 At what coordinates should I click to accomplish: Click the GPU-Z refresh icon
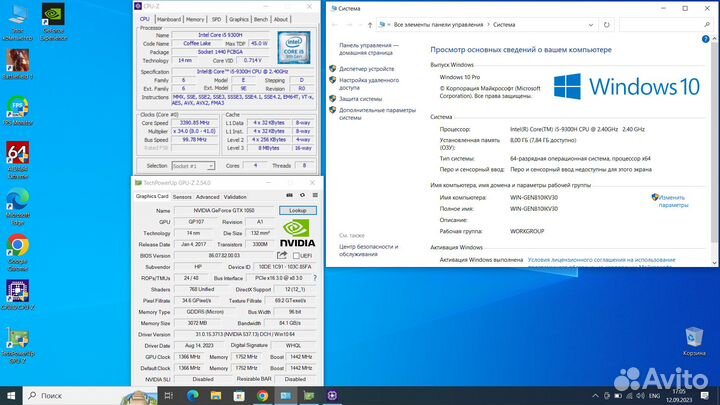(x=302, y=195)
